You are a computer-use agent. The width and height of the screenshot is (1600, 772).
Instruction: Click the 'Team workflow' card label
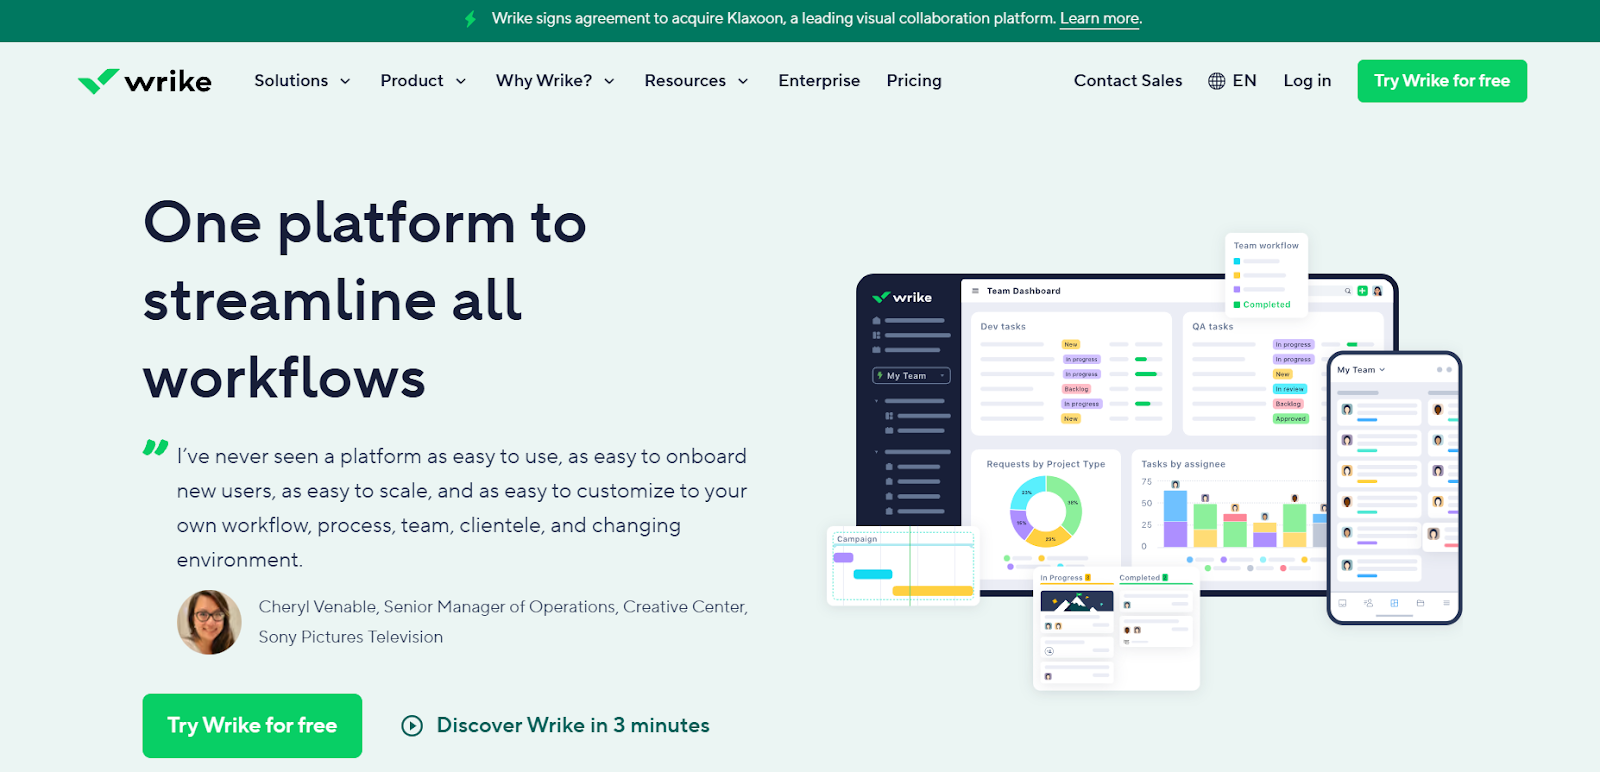pyautogui.click(x=1266, y=246)
